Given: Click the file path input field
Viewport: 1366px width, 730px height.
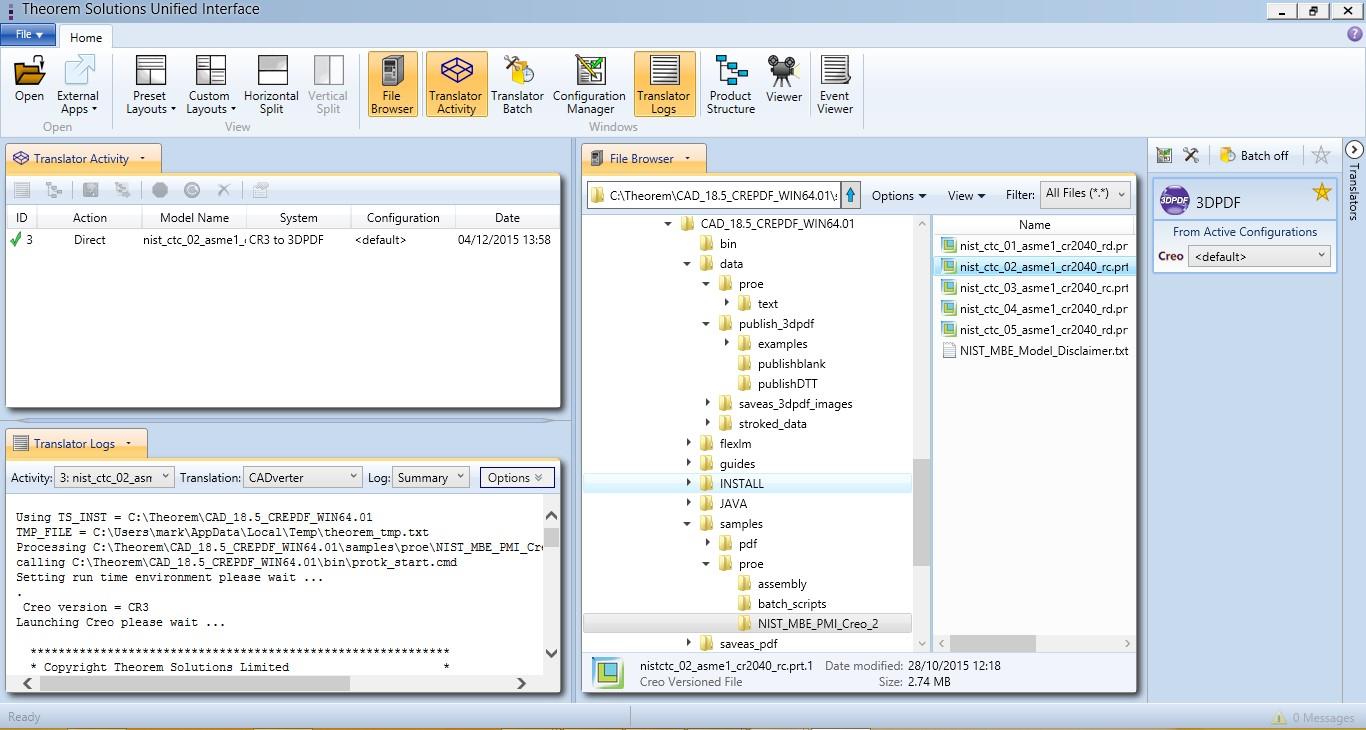Looking at the screenshot, I should click(x=714, y=195).
